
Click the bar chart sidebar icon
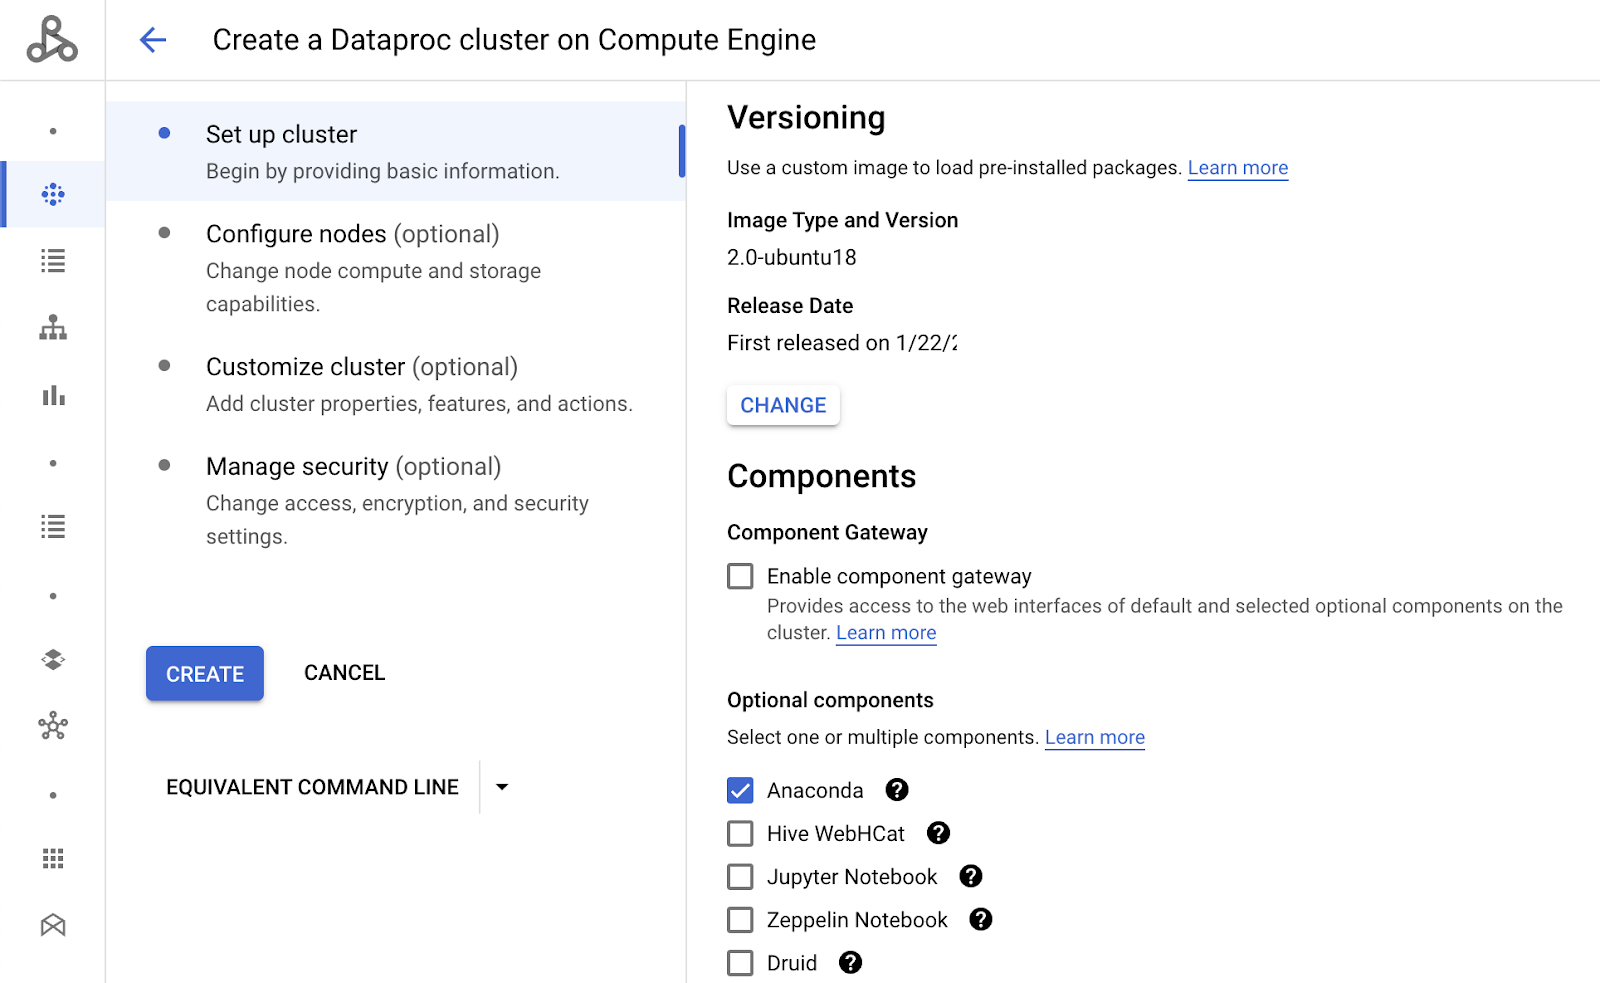[x=53, y=396]
